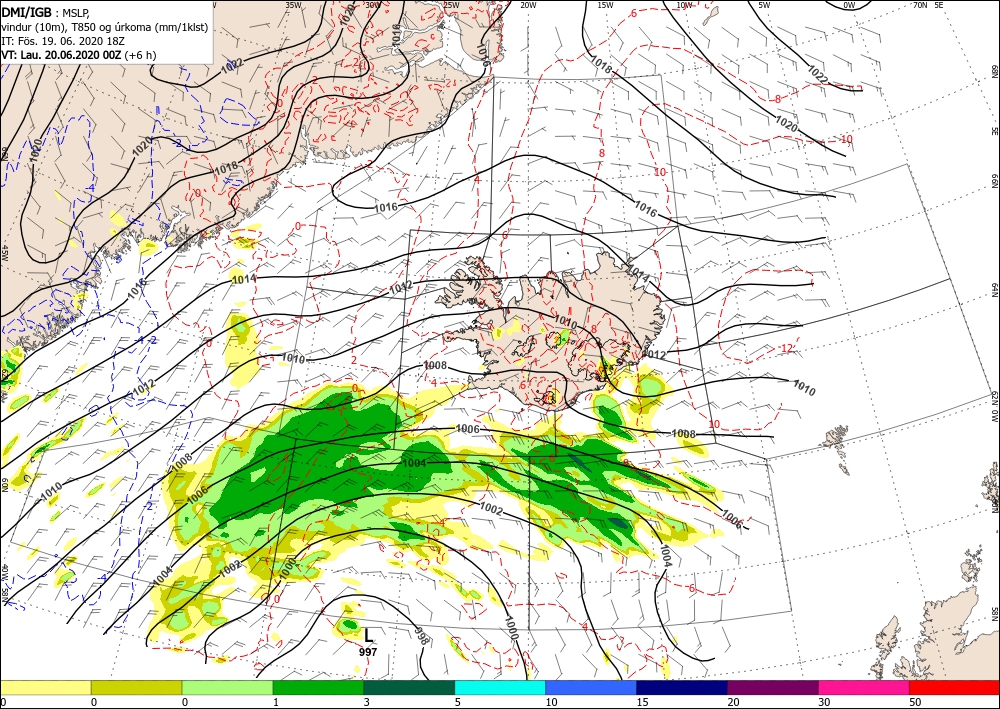Click the legend scale value '5'

click(457, 702)
